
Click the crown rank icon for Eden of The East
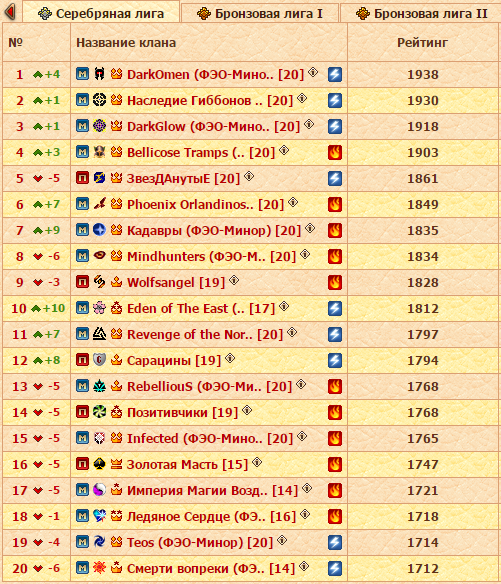coord(117,308)
